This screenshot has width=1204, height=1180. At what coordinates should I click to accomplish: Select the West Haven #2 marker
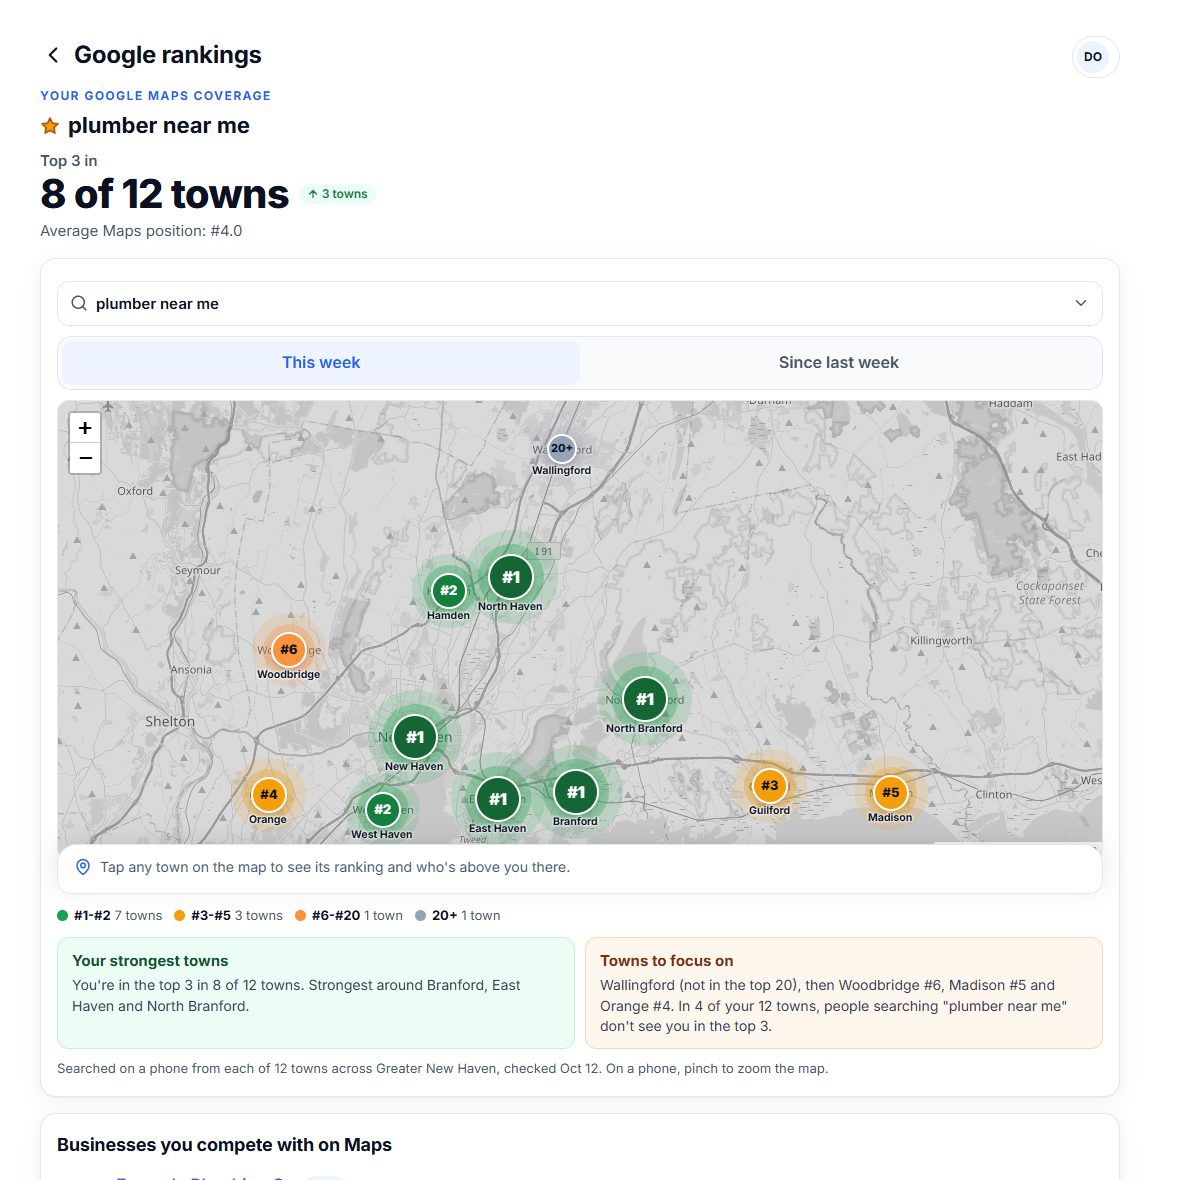[382, 809]
